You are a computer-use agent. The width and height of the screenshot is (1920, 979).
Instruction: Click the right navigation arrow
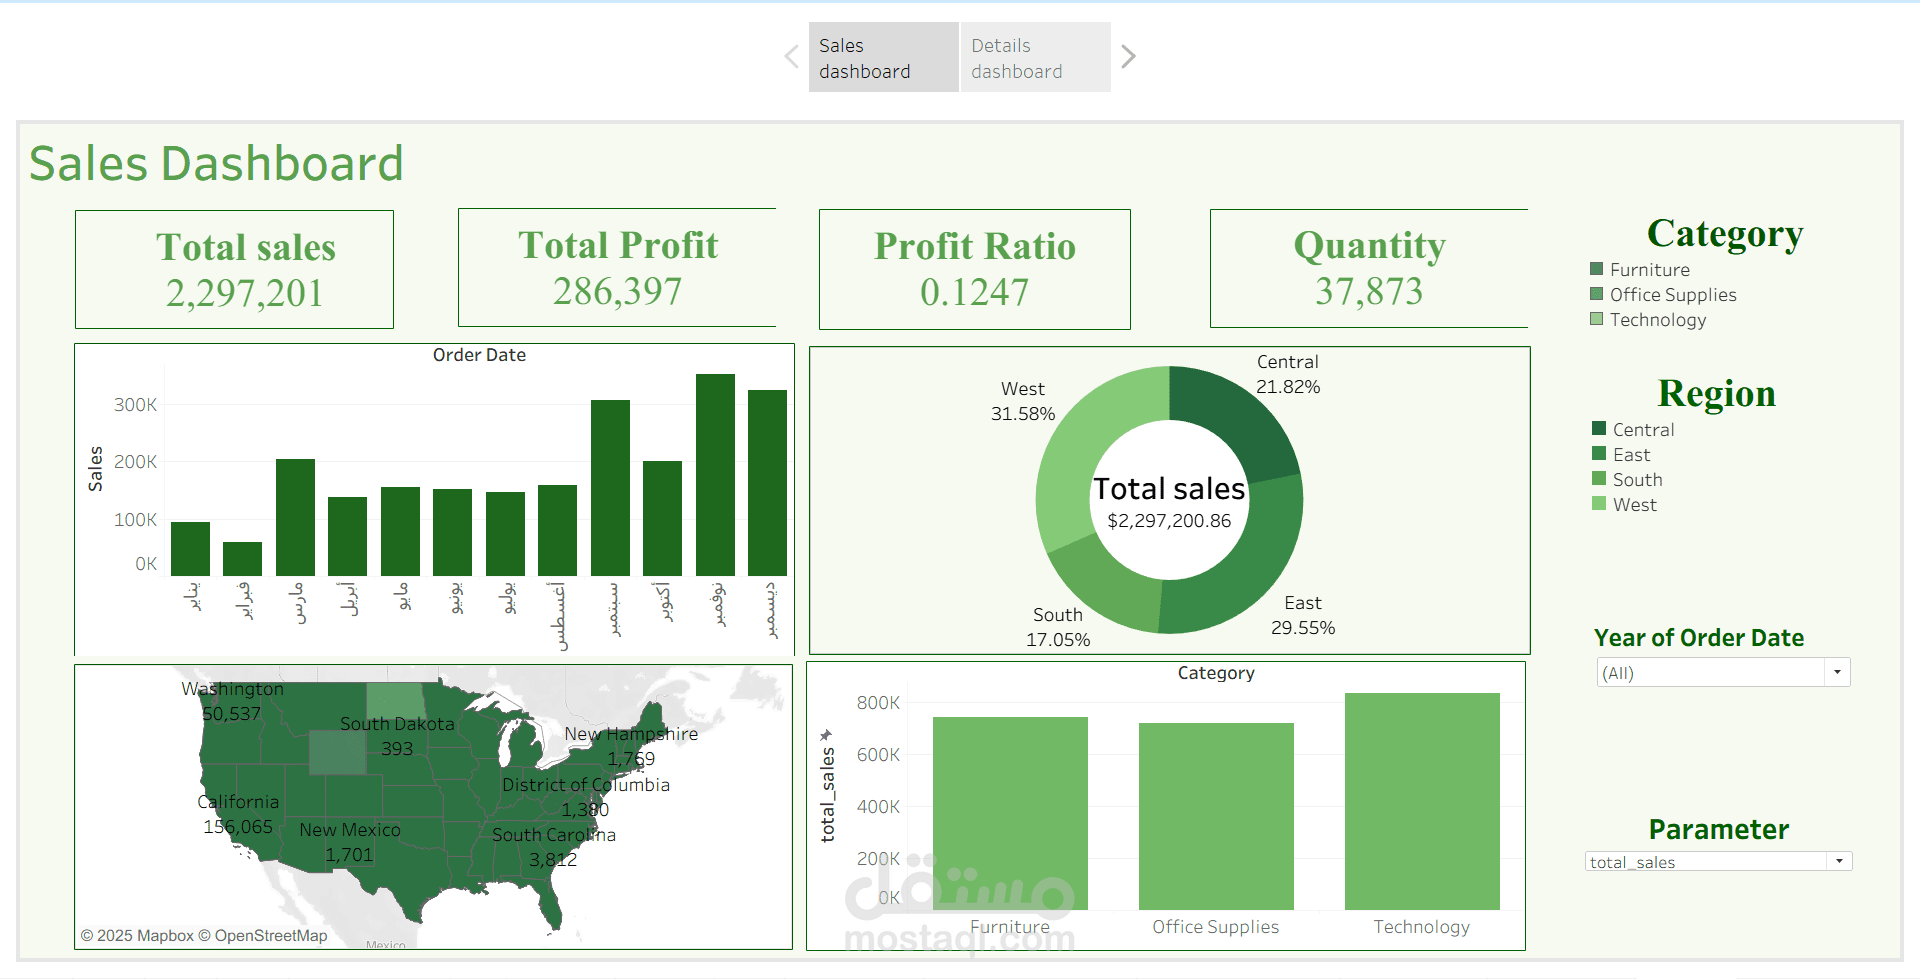coord(1128,56)
